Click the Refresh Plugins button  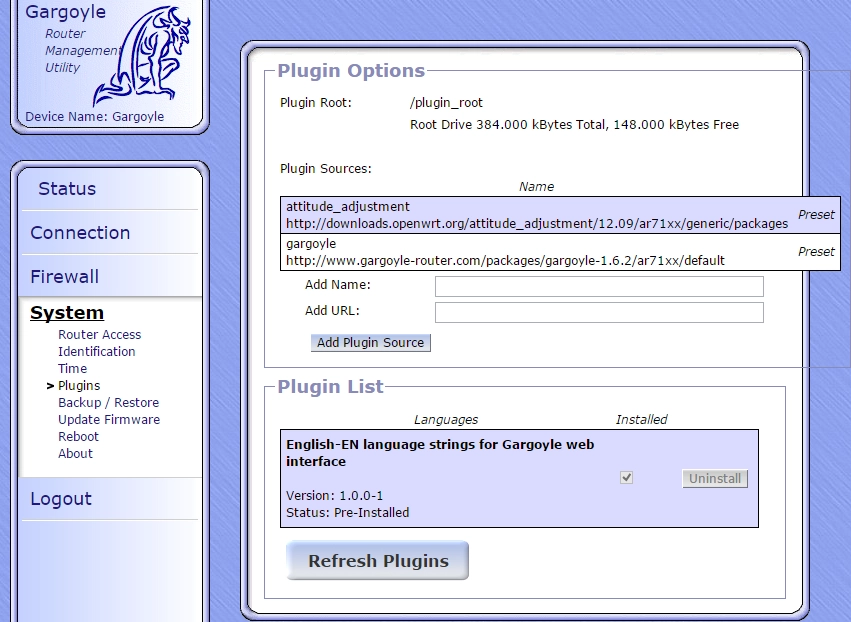point(378,561)
